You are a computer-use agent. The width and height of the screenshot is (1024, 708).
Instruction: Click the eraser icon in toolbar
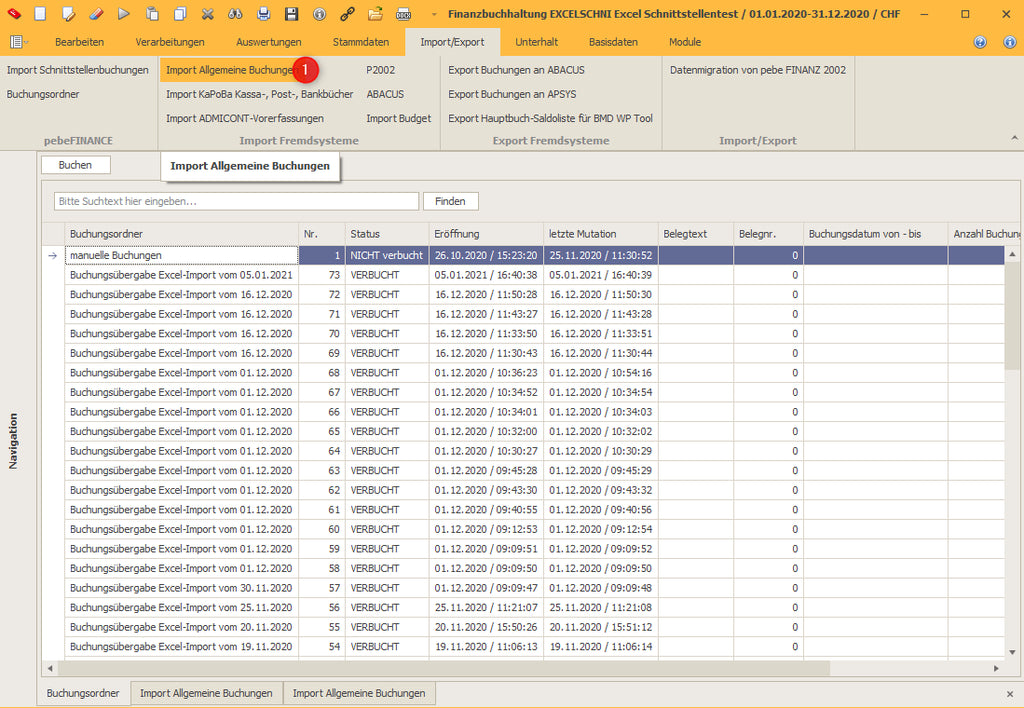pyautogui.click(x=96, y=14)
